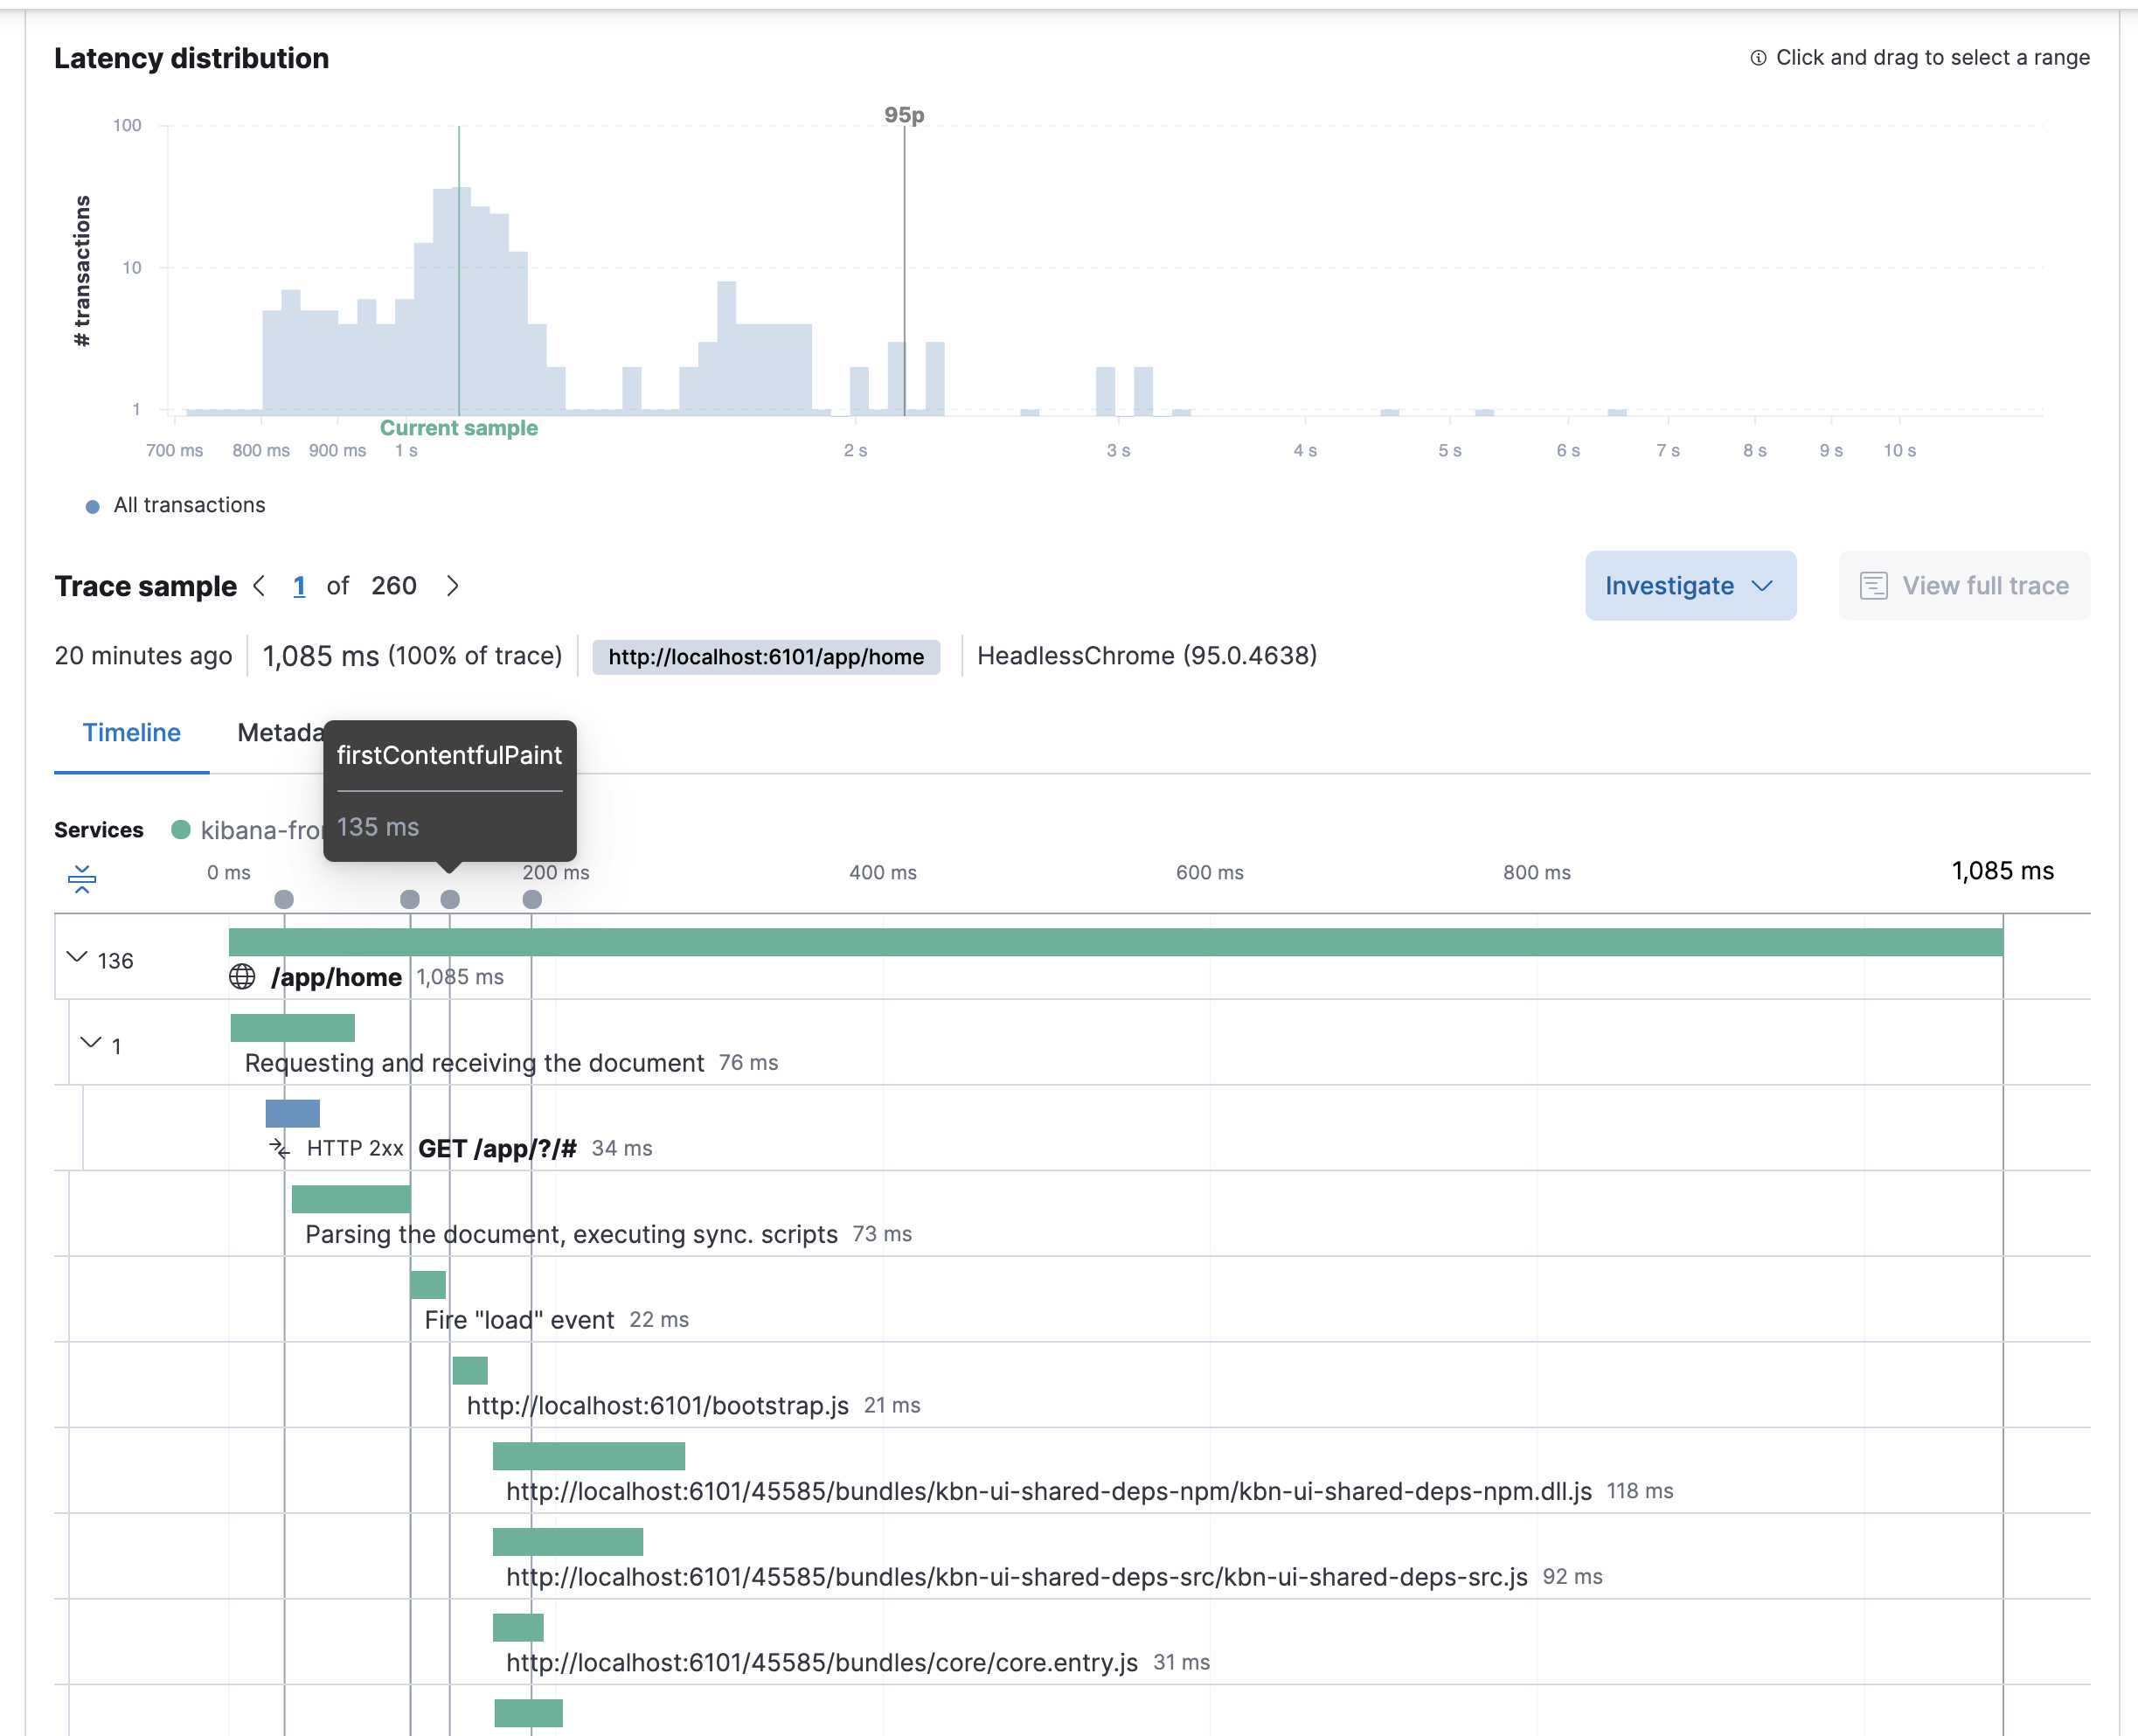Click the collapse waterfall accordion icon below Services
Image resolution: width=2138 pixels, height=1736 pixels.
tap(82, 879)
